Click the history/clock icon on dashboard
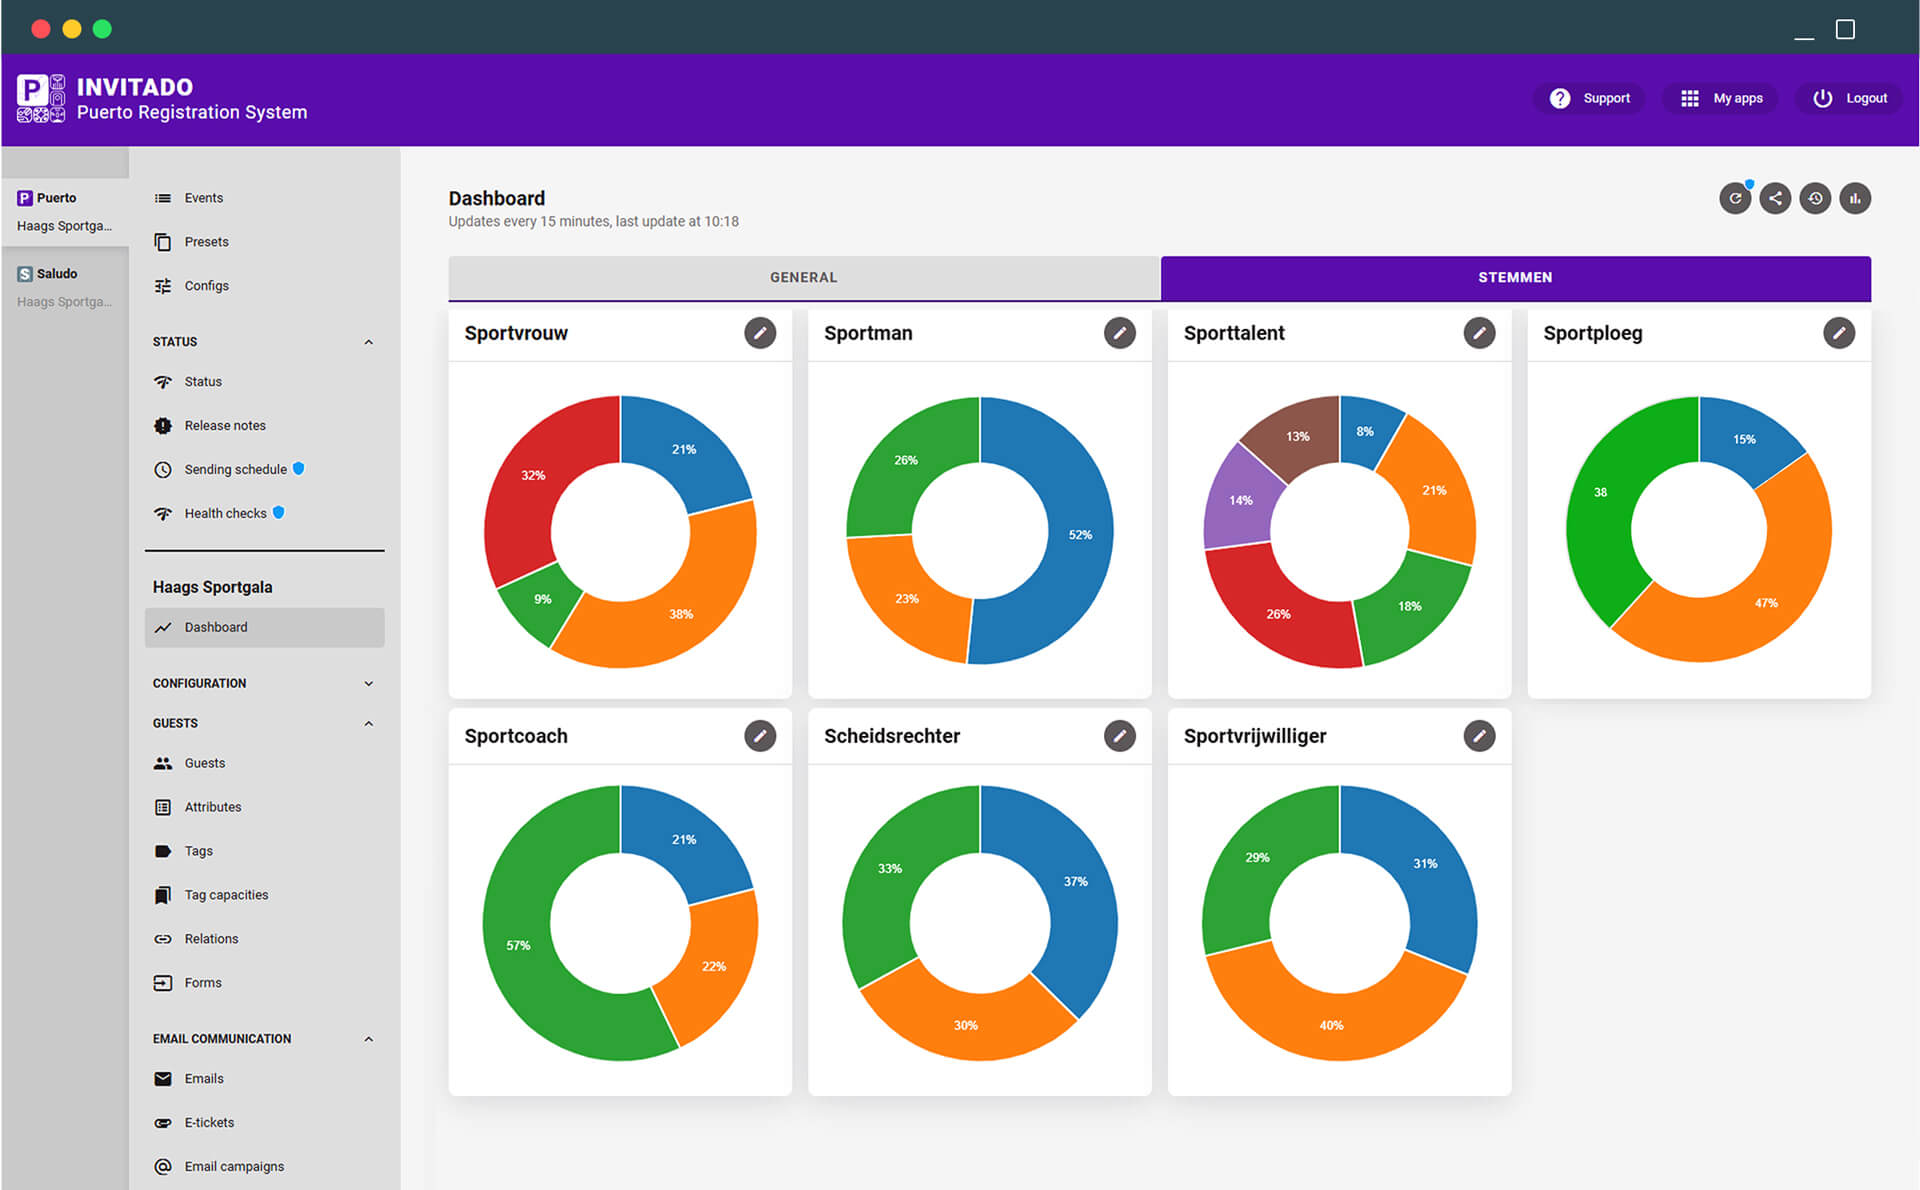Viewport: 1920px width, 1190px height. click(x=1813, y=199)
